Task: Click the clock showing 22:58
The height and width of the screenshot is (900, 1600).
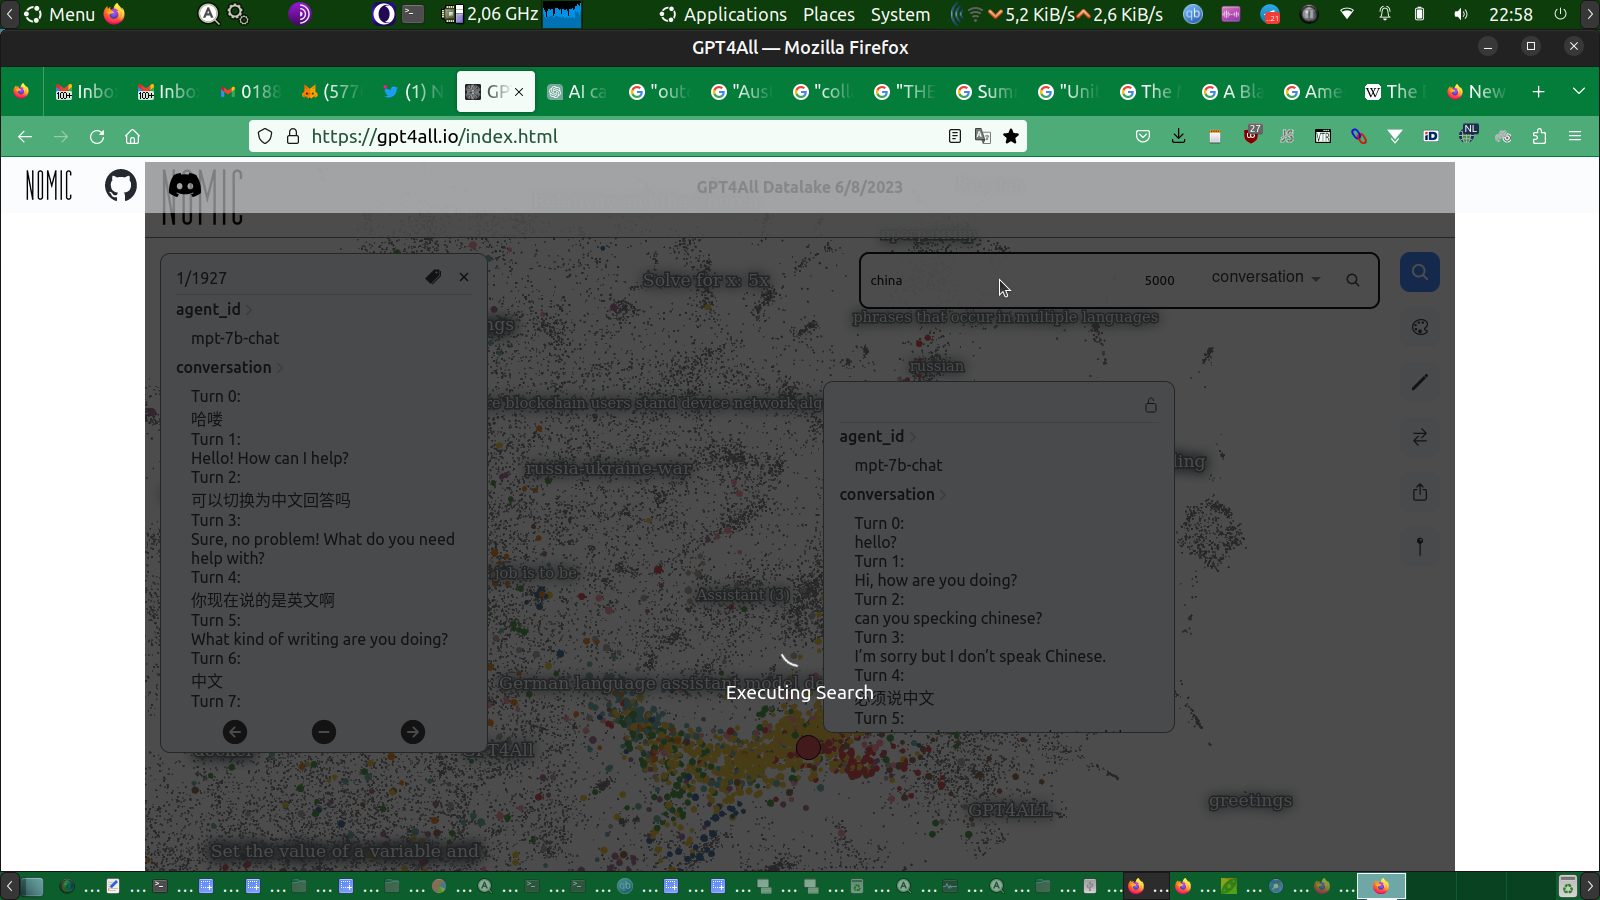Action: [1511, 14]
